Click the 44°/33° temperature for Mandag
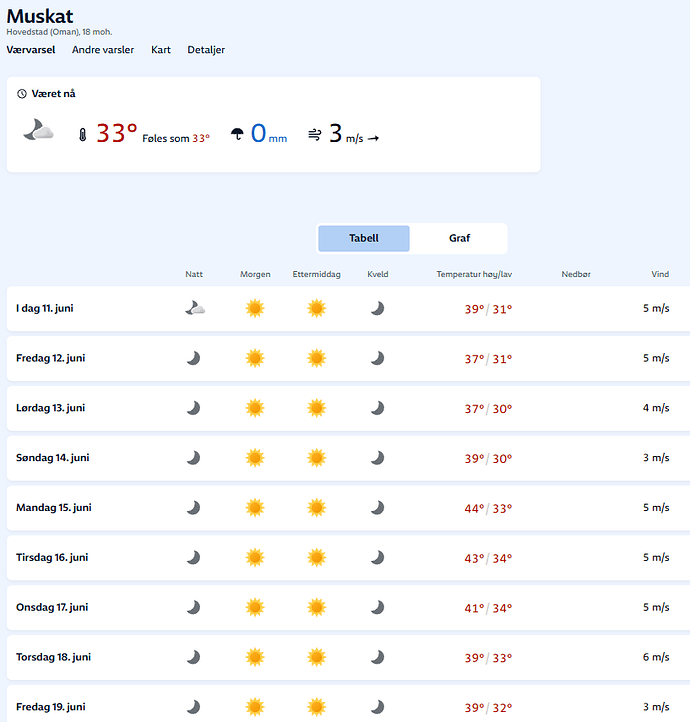Image resolution: width=690 pixels, height=722 pixels. (x=488, y=508)
